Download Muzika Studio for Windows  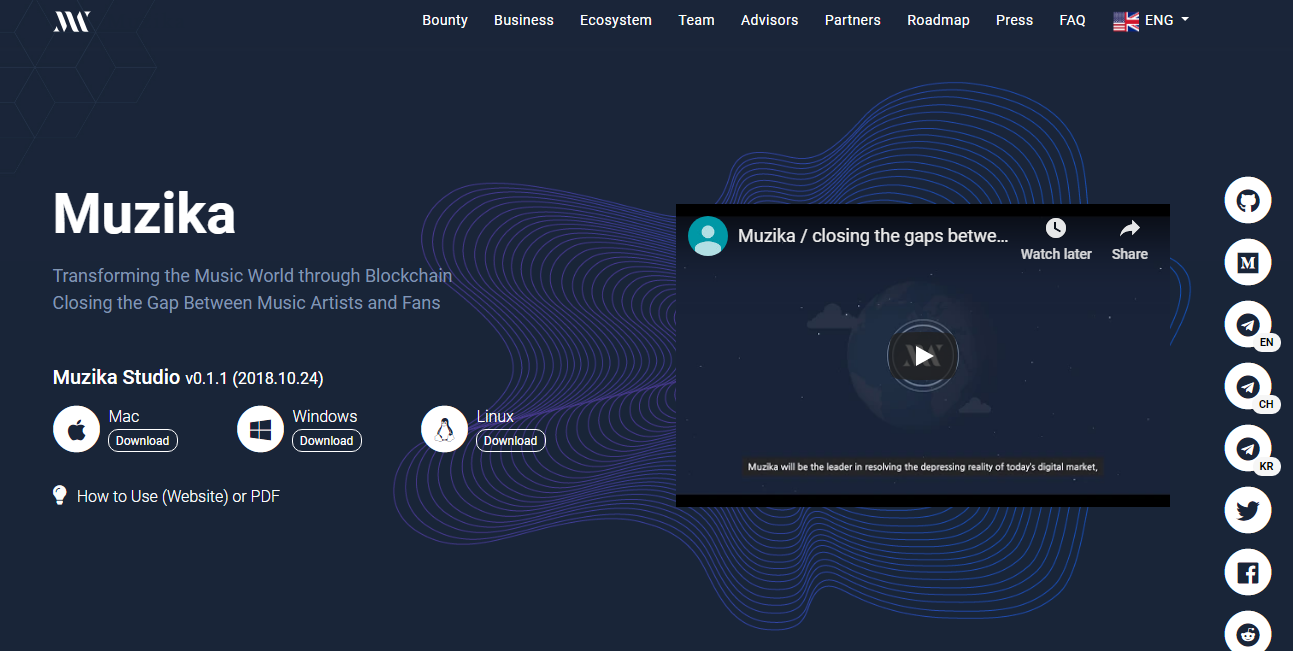click(327, 440)
